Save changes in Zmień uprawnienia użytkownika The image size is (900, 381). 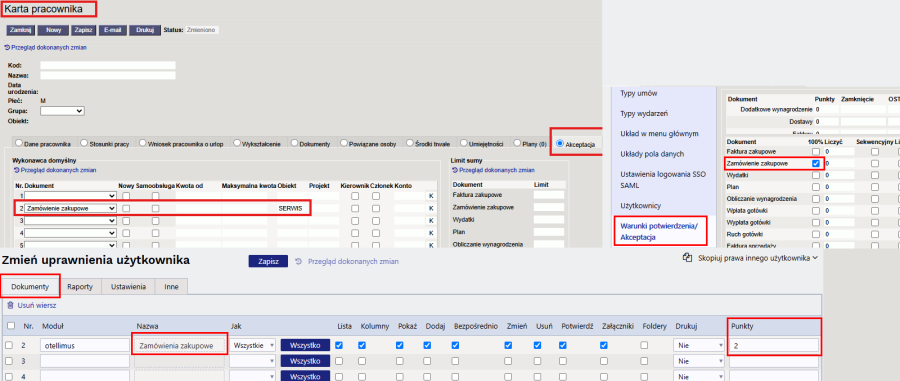[x=268, y=261]
